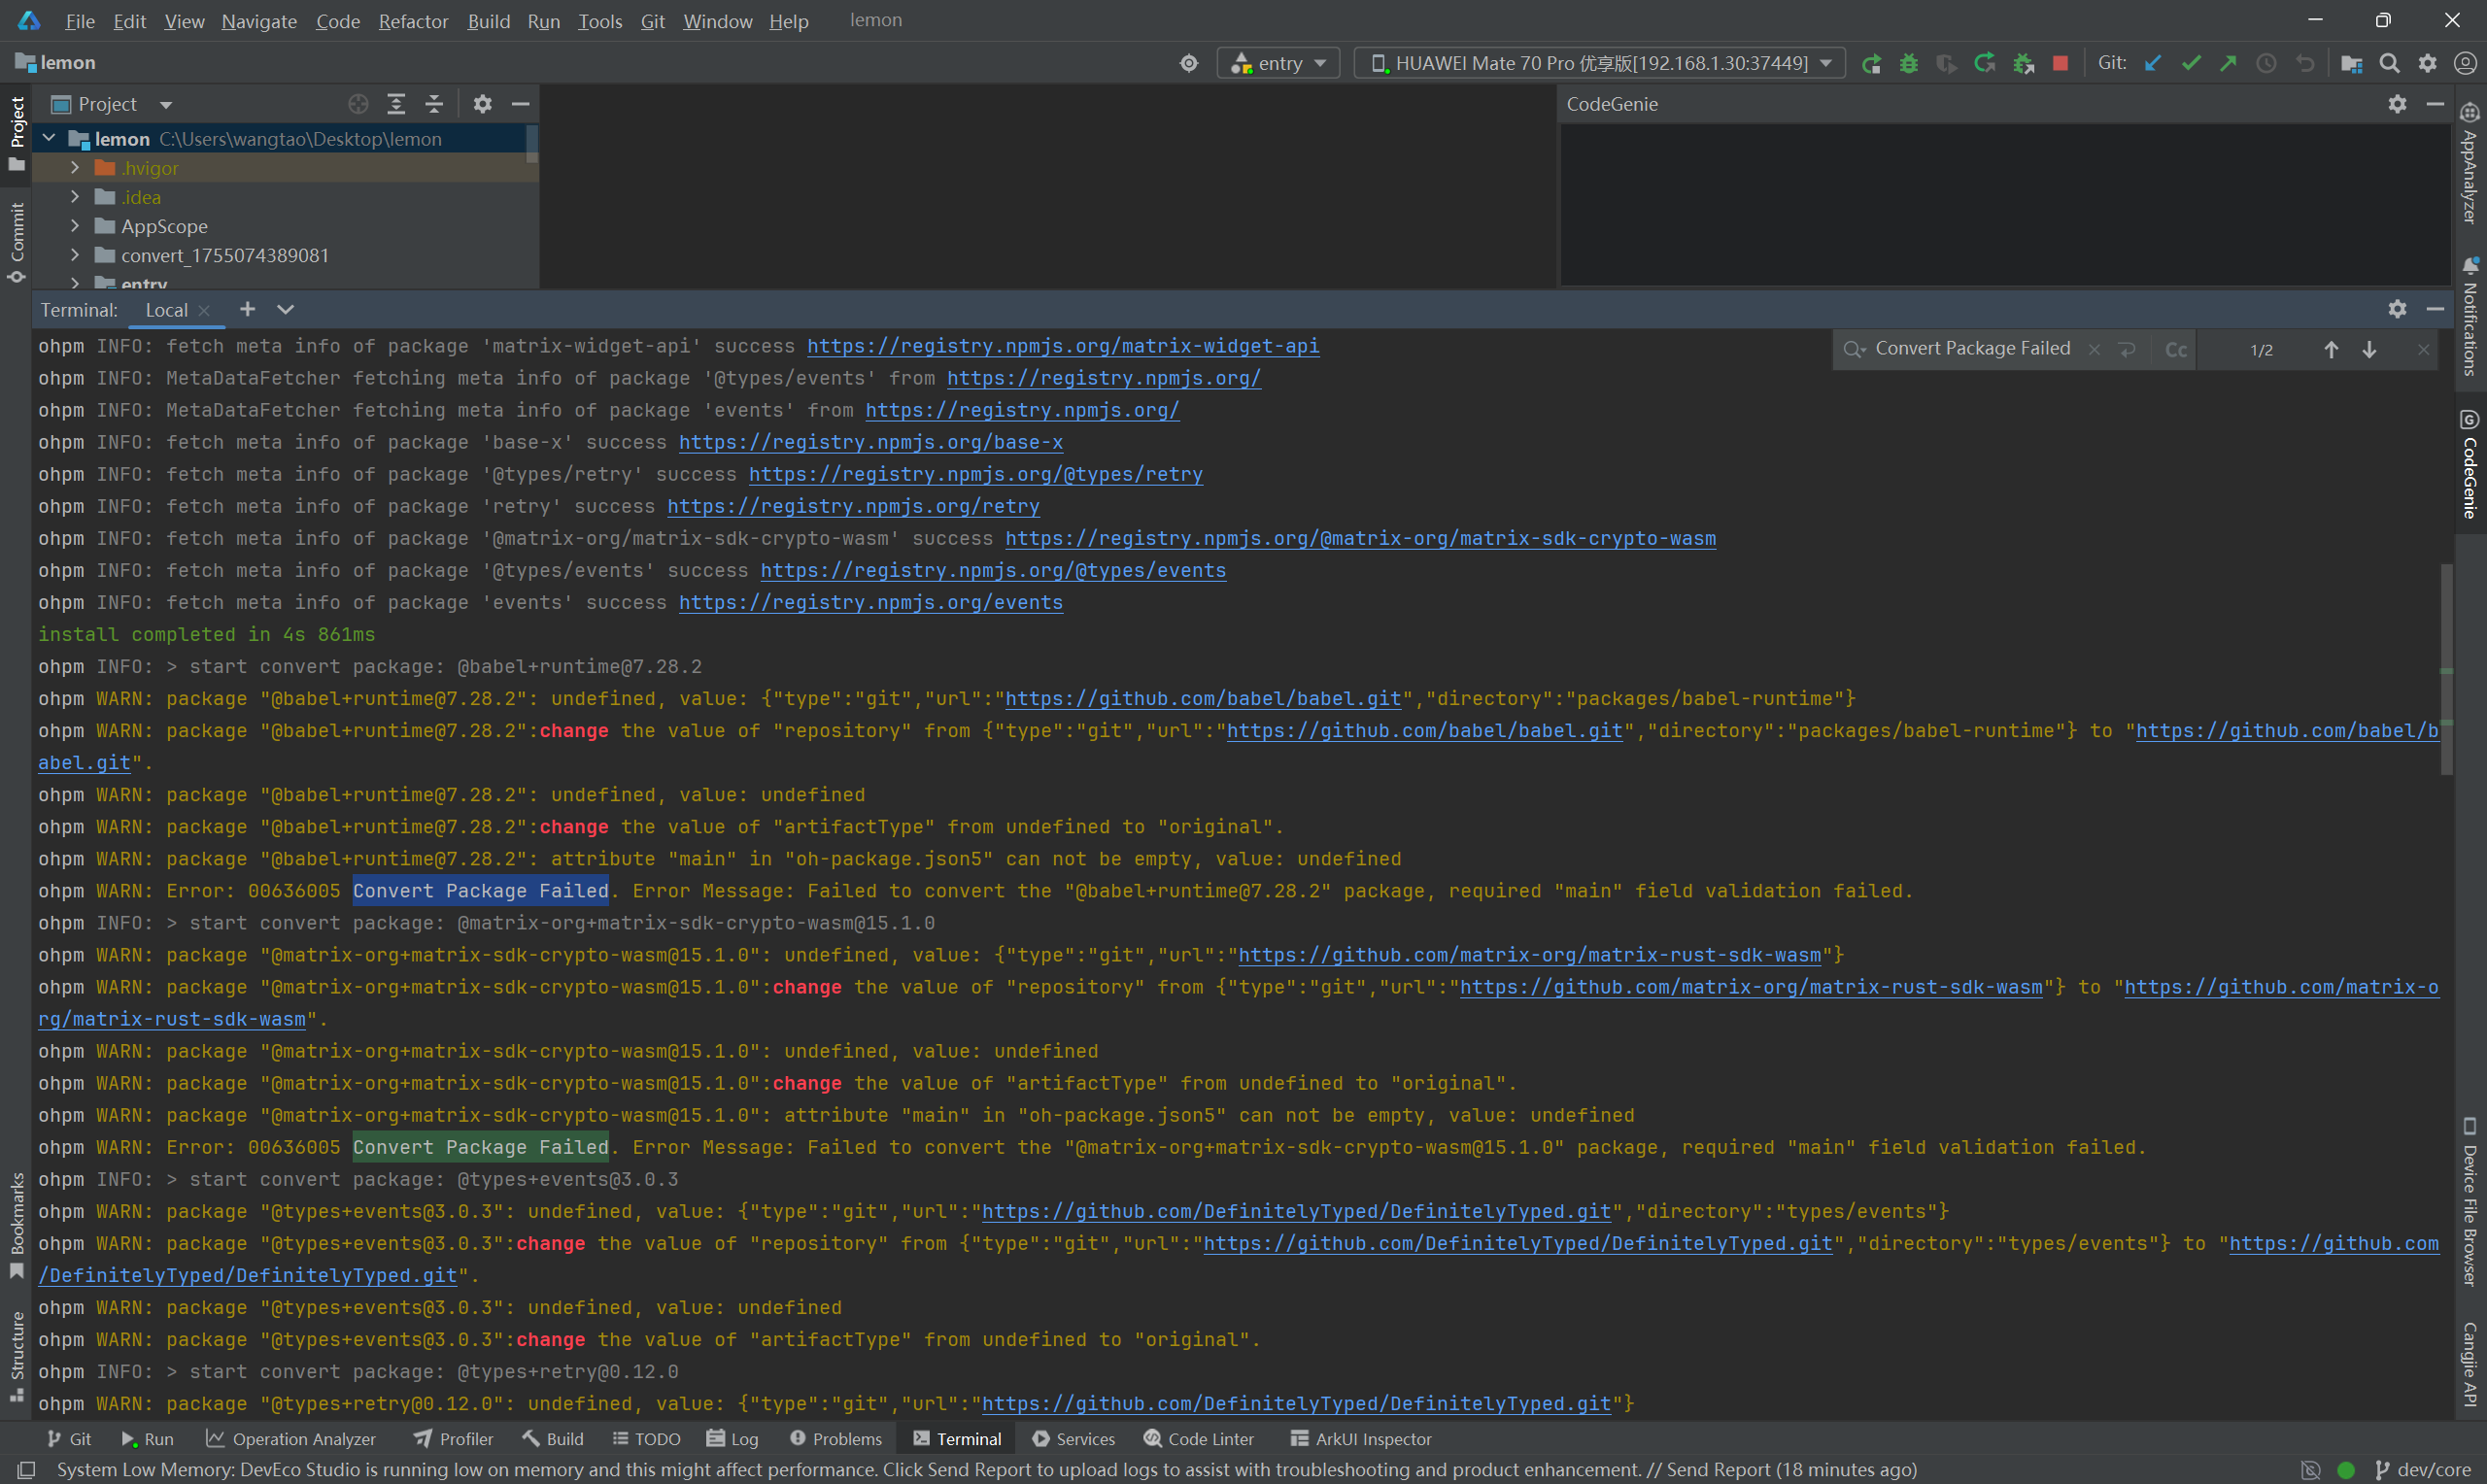The width and height of the screenshot is (2487, 1484).
Task: Open the Git menu
Action: 653,21
